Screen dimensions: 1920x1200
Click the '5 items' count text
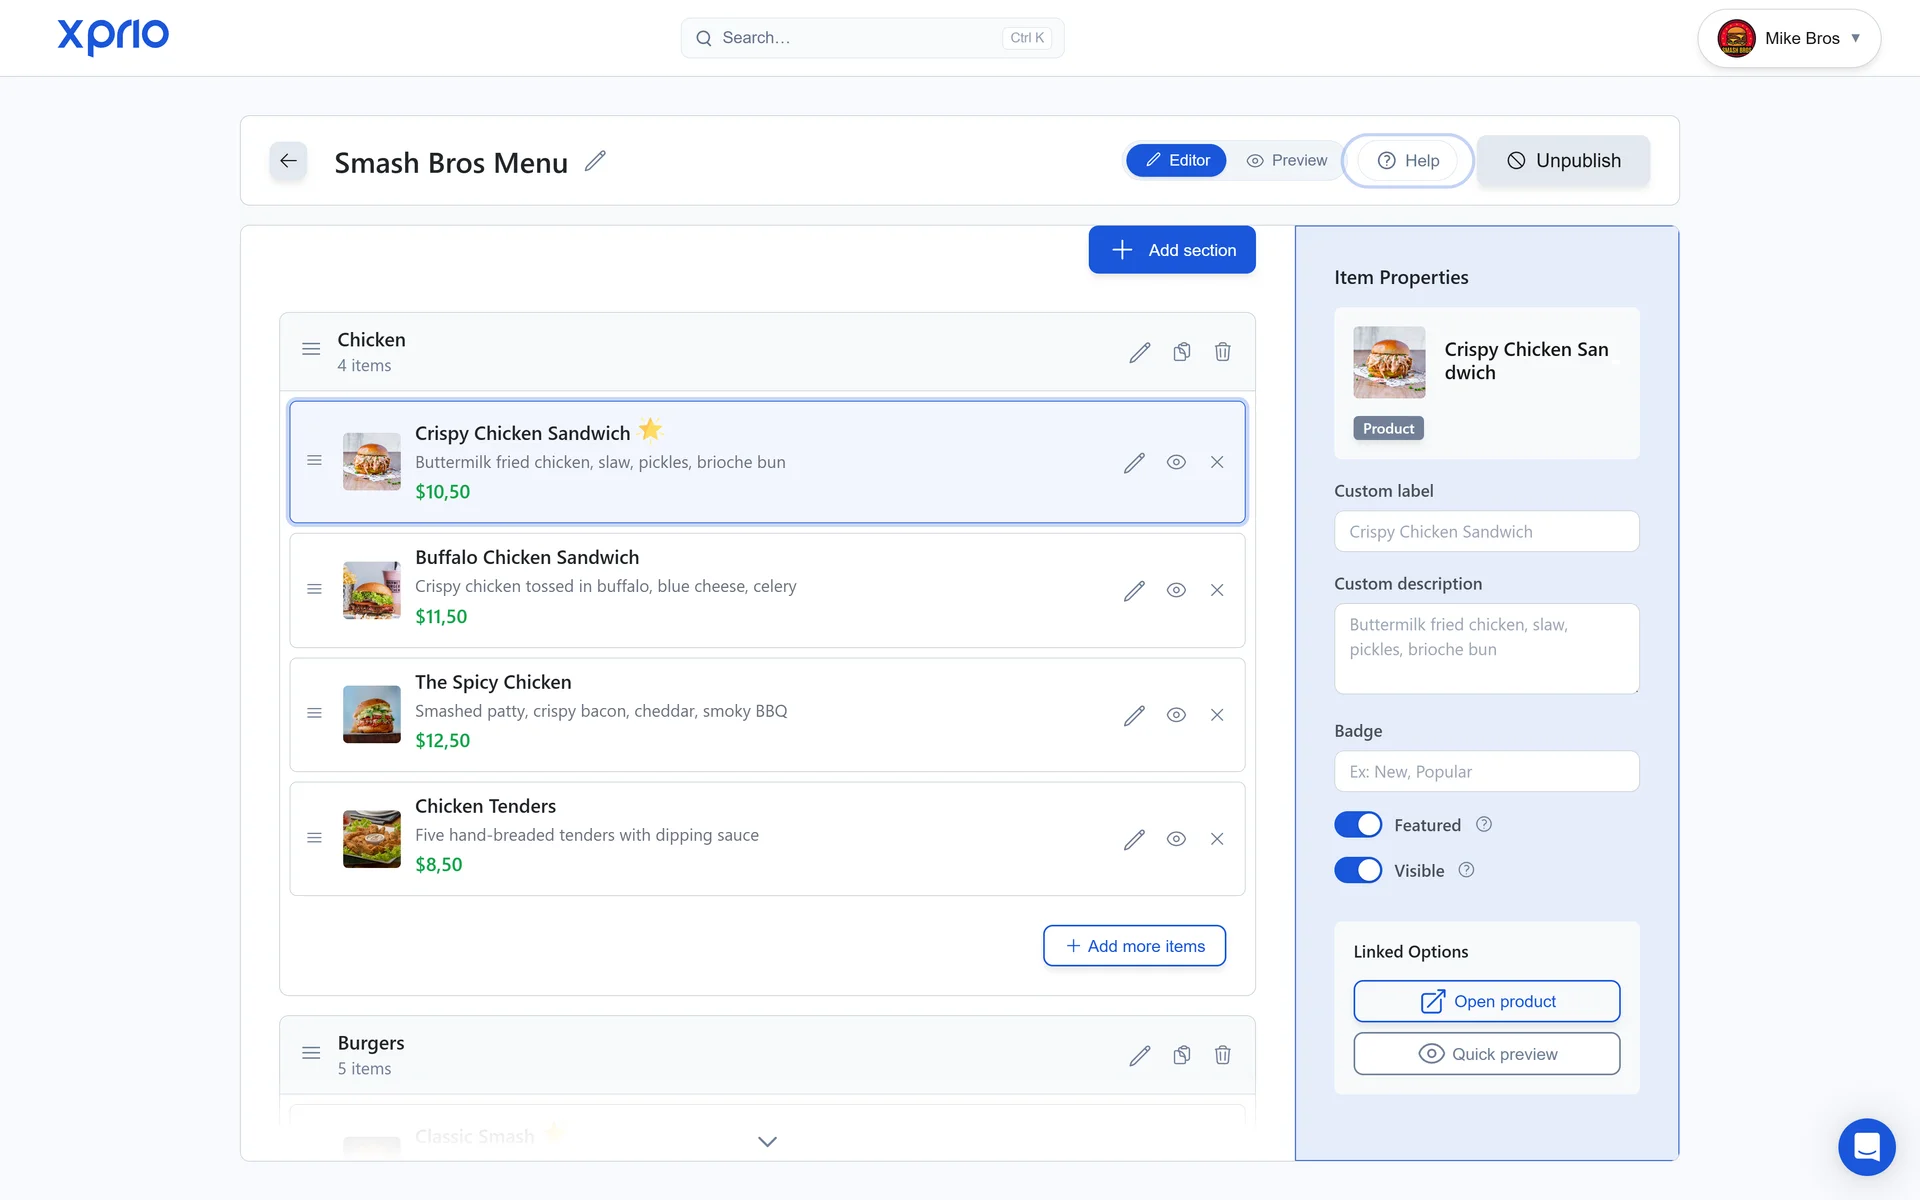pos(364,1069)
